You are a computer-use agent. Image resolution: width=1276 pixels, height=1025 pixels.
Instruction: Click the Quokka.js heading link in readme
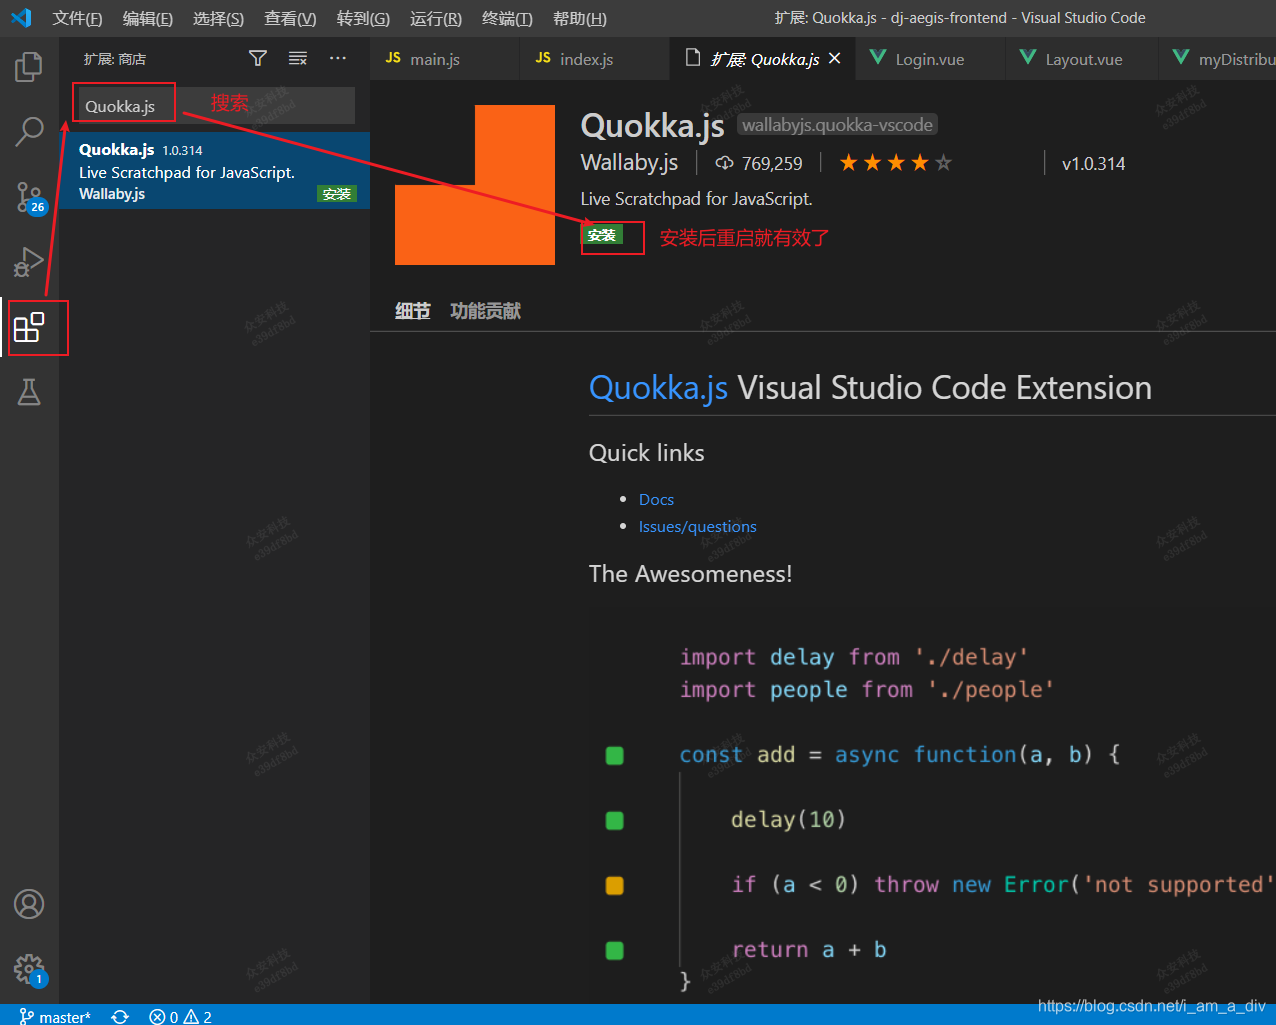click(658, 388)
